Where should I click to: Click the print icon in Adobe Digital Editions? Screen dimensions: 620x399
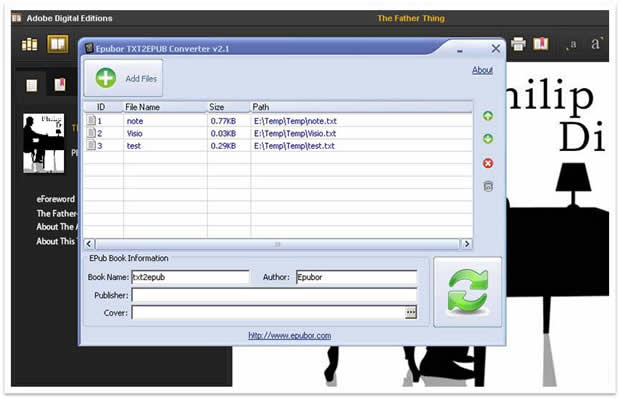tap(518, 43)
